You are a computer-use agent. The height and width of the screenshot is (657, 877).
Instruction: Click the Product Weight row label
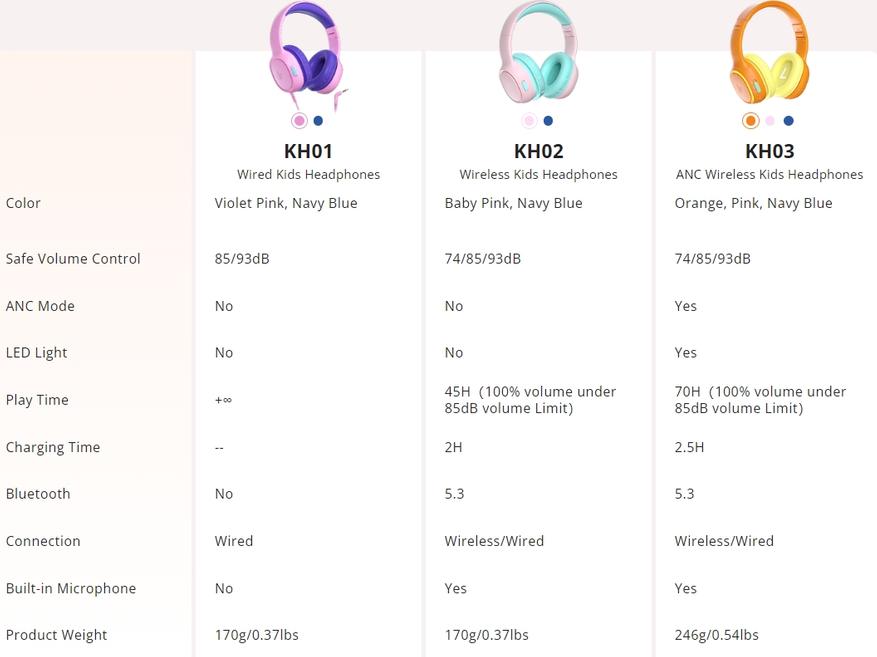(56, 635)
